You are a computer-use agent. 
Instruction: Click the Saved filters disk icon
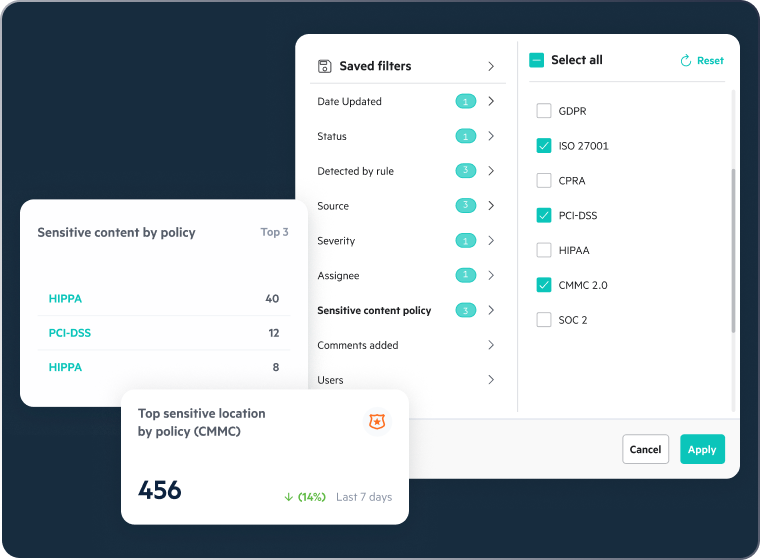(x=324, y=66)
